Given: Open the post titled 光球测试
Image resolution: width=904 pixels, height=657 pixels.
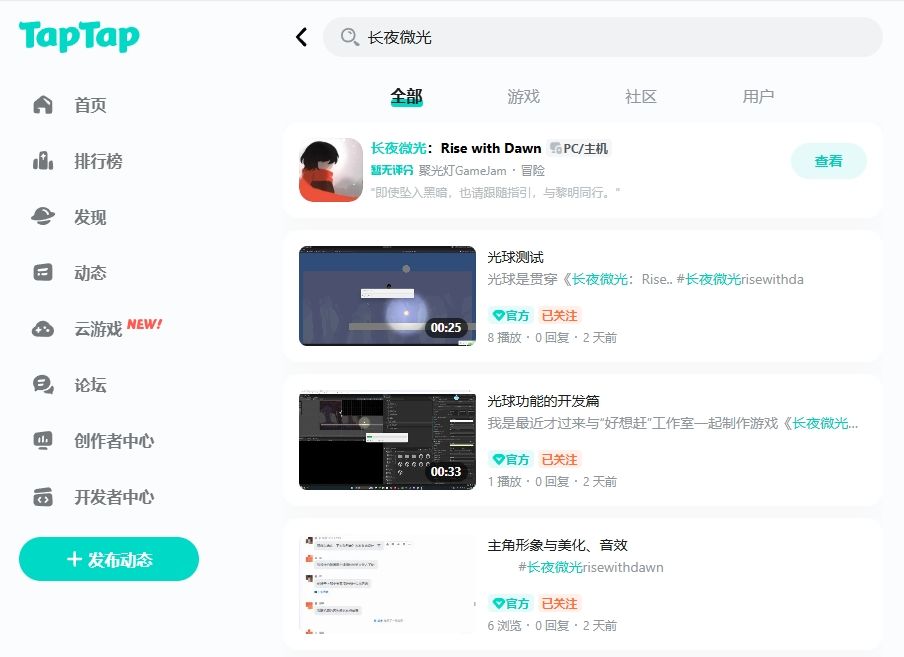Looking at the screenshot, I should pyautogui.click(x=515, y=257).
